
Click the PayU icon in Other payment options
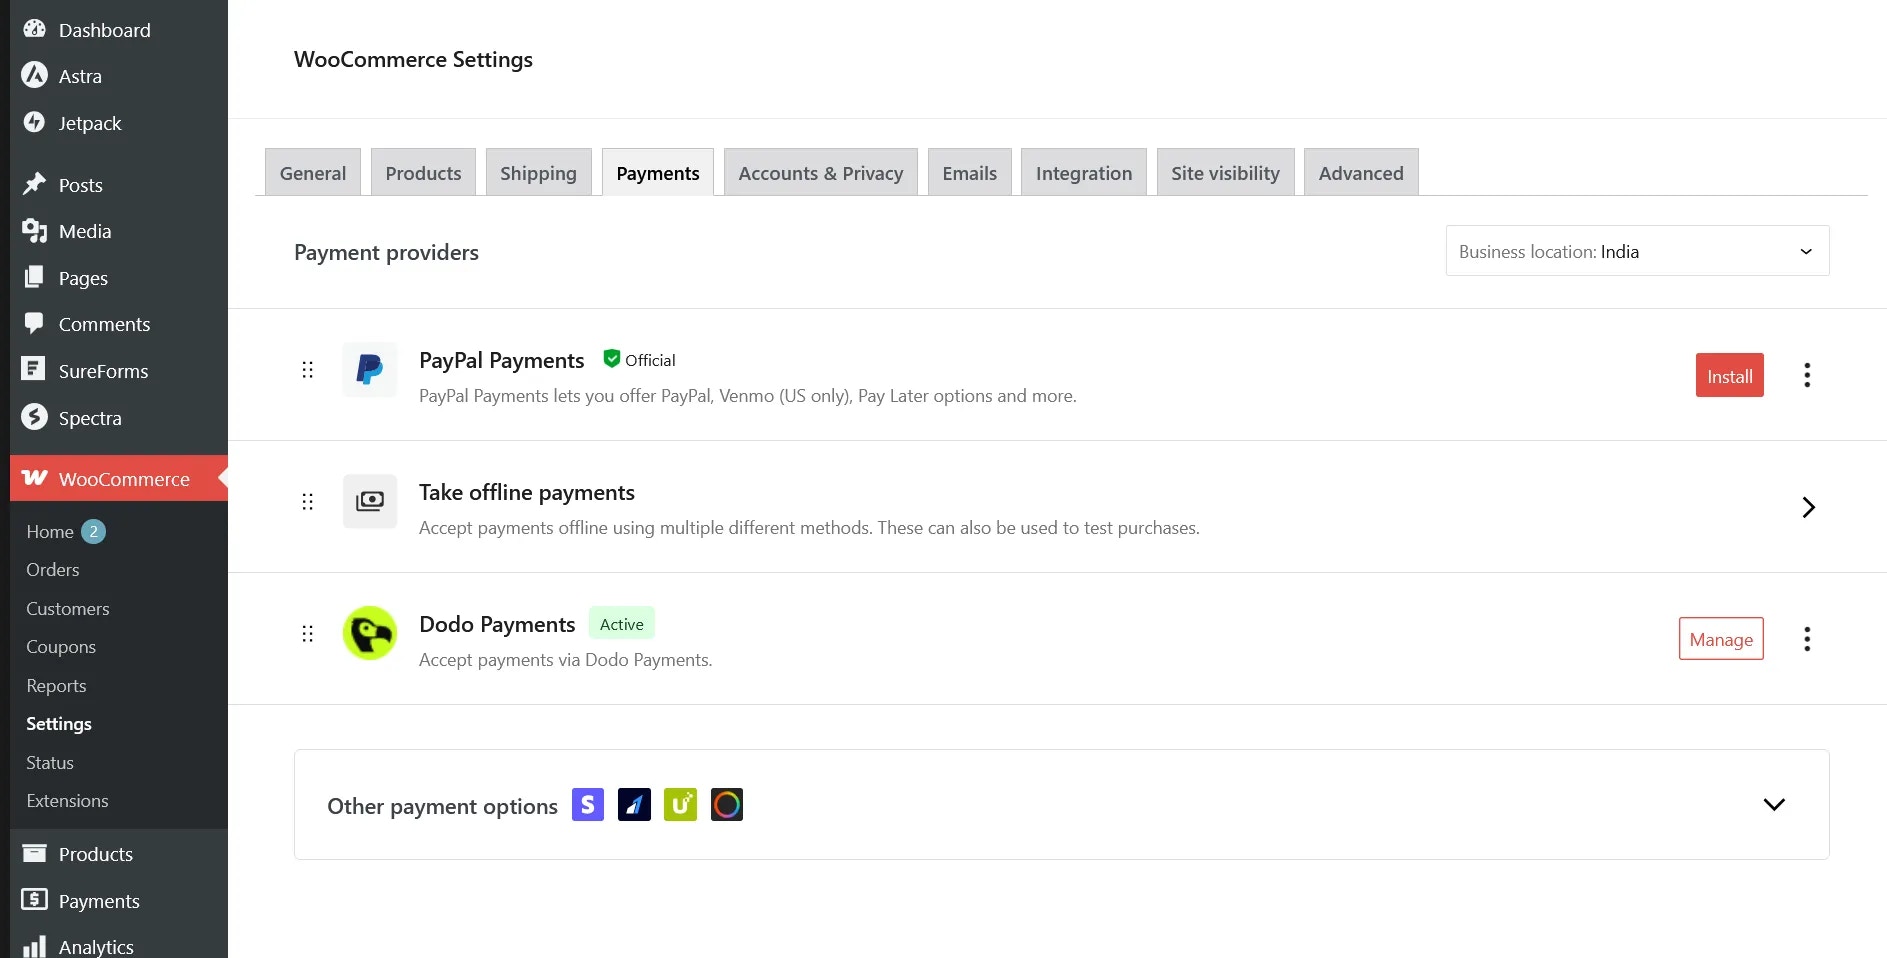click(x=680, y=805)
